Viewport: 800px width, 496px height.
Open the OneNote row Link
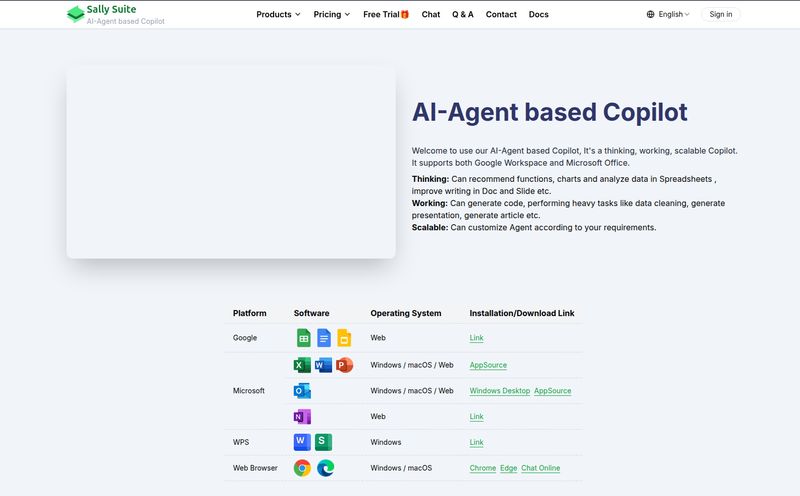pyautogui.click(x=476, y=416)
